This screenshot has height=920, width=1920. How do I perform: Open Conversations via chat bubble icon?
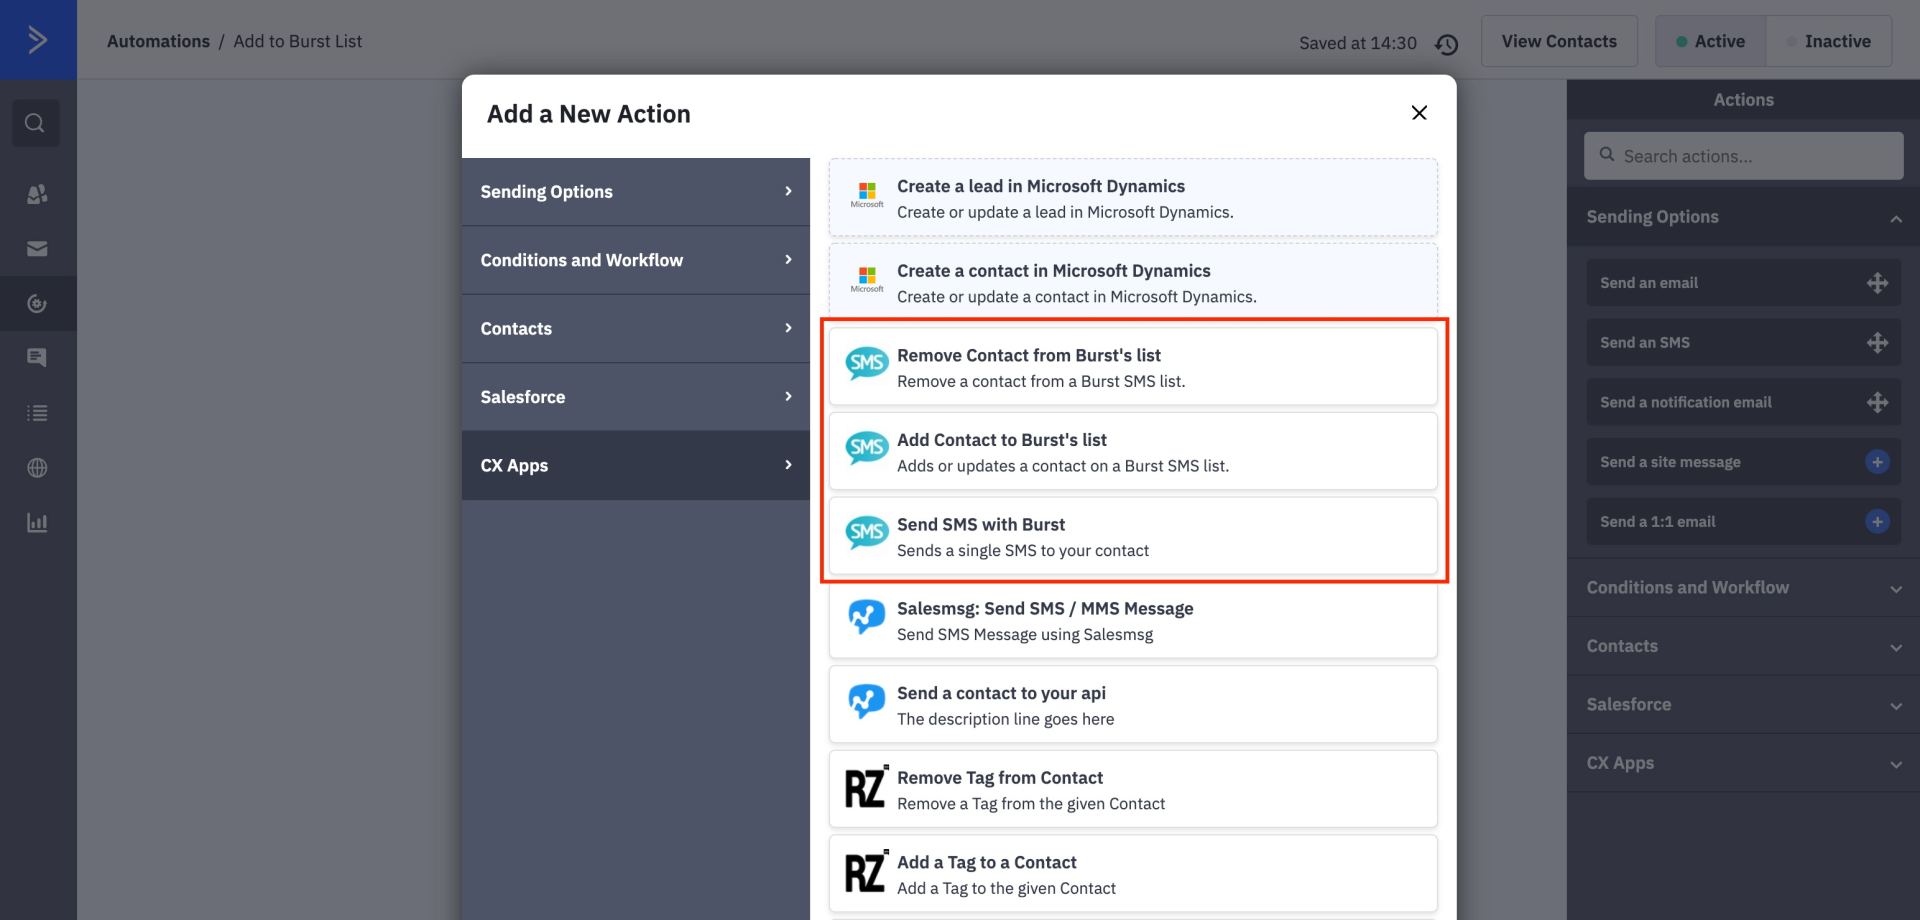[x=37, y=356]
